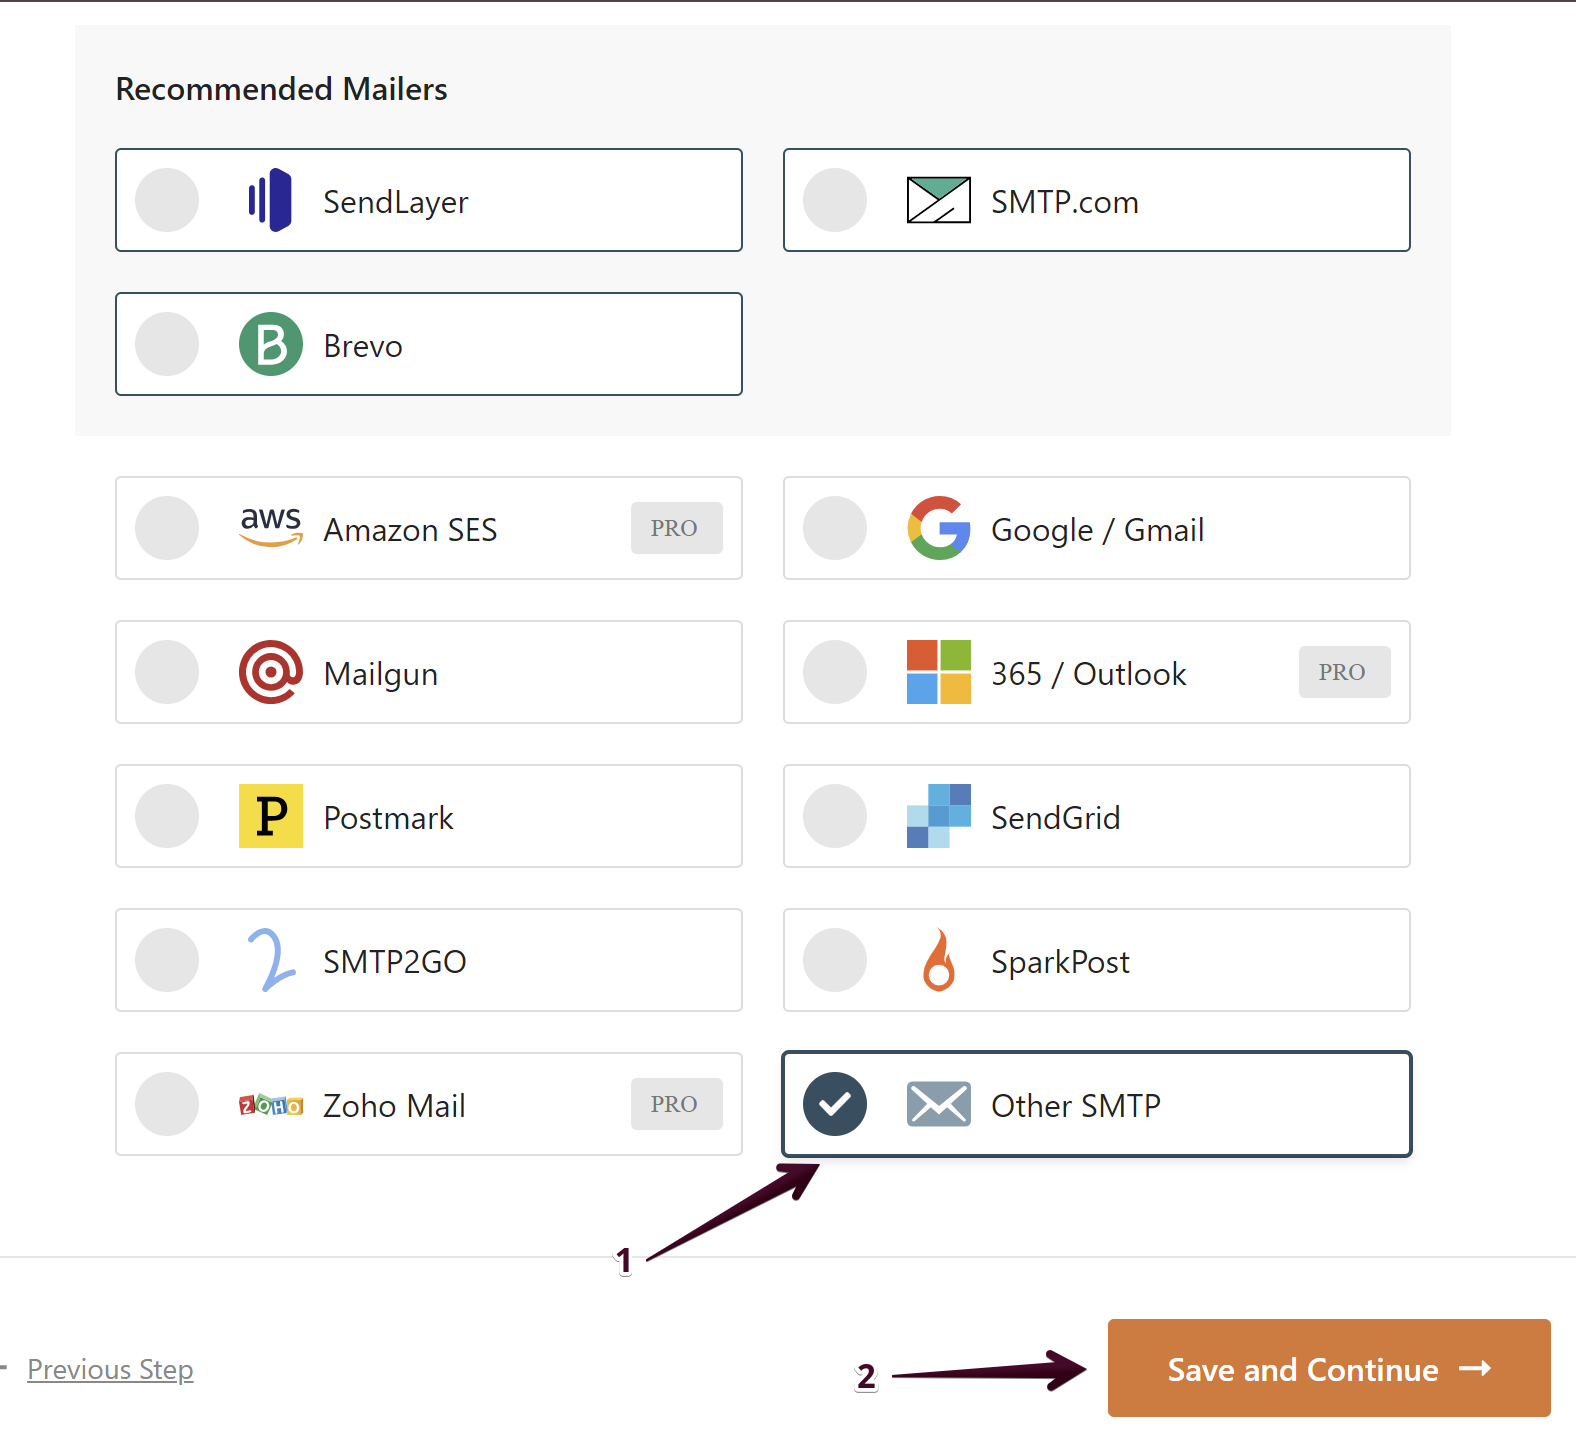Select the SMTP.com radio button
The image size is (1576, 1443).
[835, 200]
